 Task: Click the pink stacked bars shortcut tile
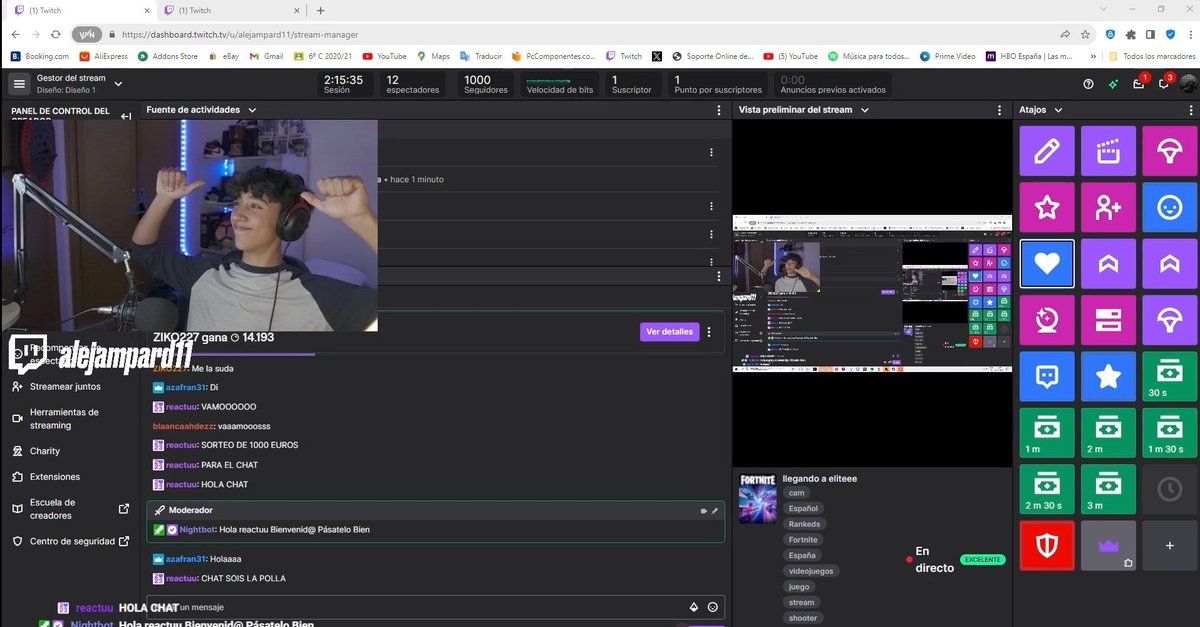tap(1108, 320)
